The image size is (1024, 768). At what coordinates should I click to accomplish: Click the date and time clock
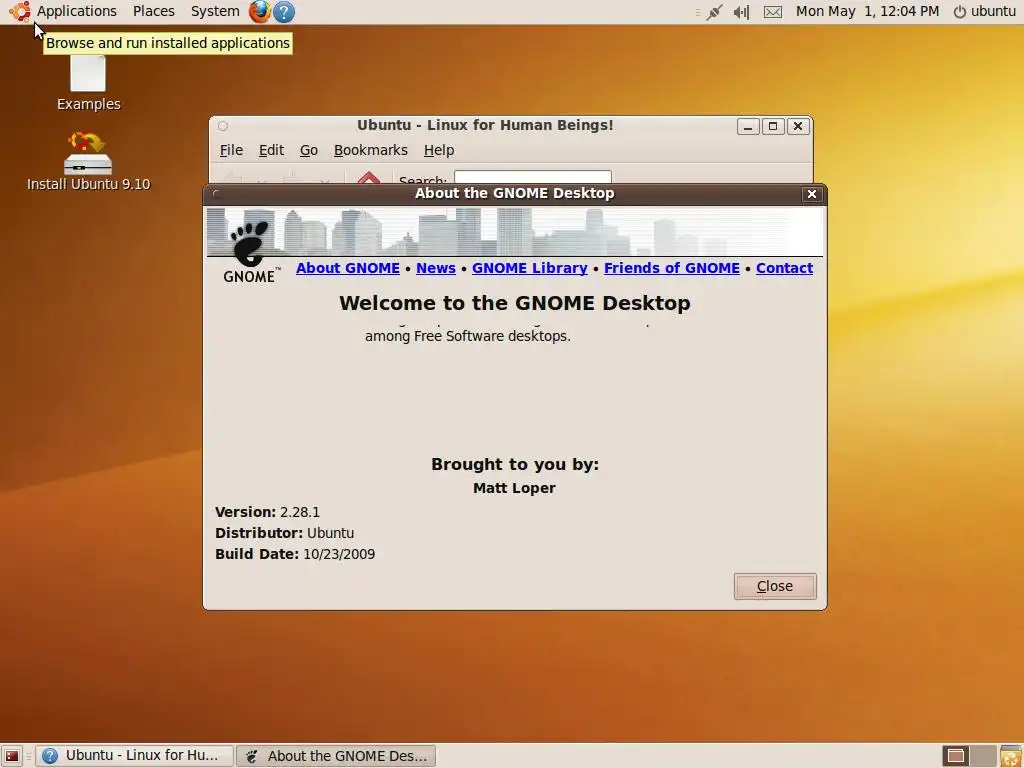[x=867, y=11]
